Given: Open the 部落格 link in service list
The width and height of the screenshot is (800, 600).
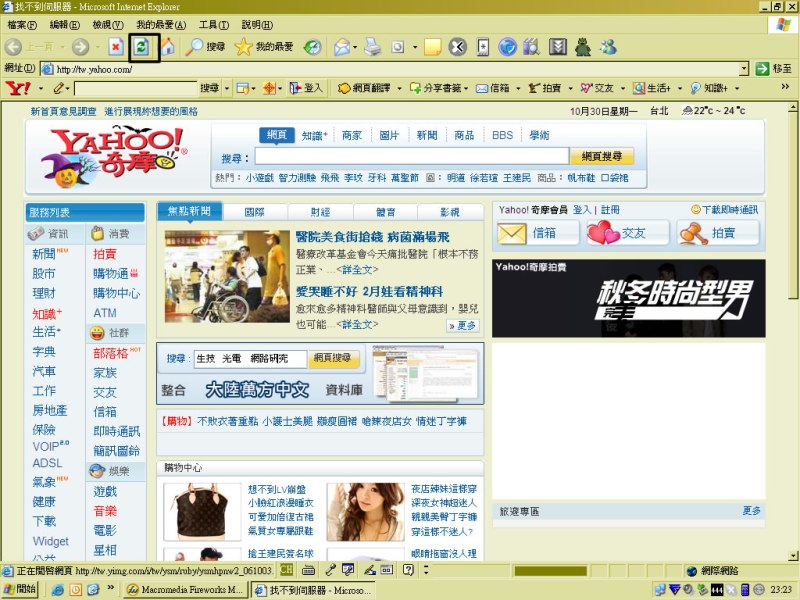Looking at the screenshot, I should tap(110, 353).
